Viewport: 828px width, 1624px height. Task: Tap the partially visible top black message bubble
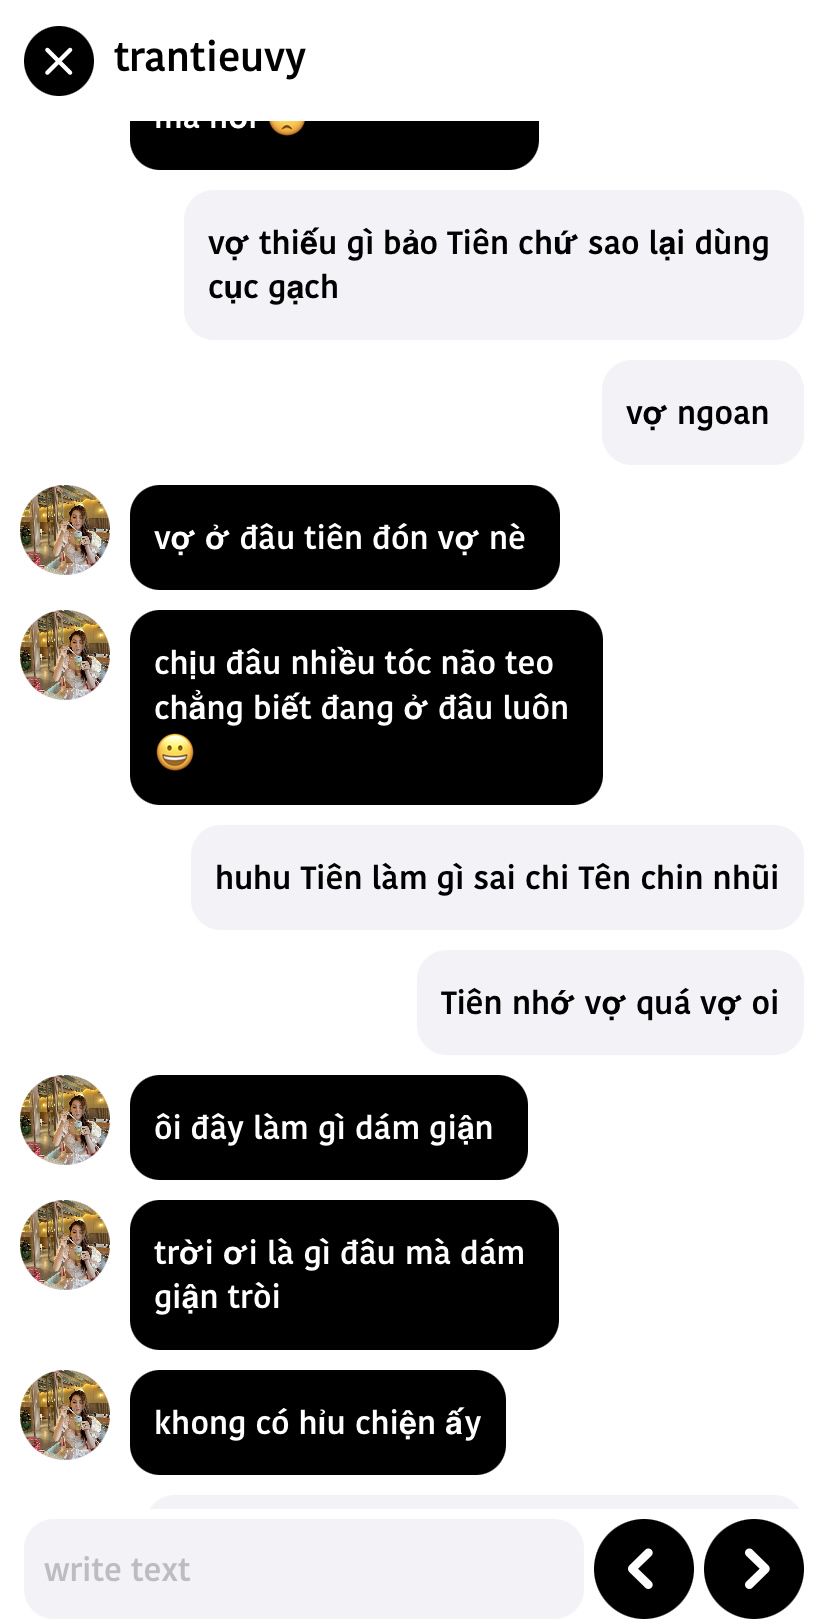coord(334,144)
